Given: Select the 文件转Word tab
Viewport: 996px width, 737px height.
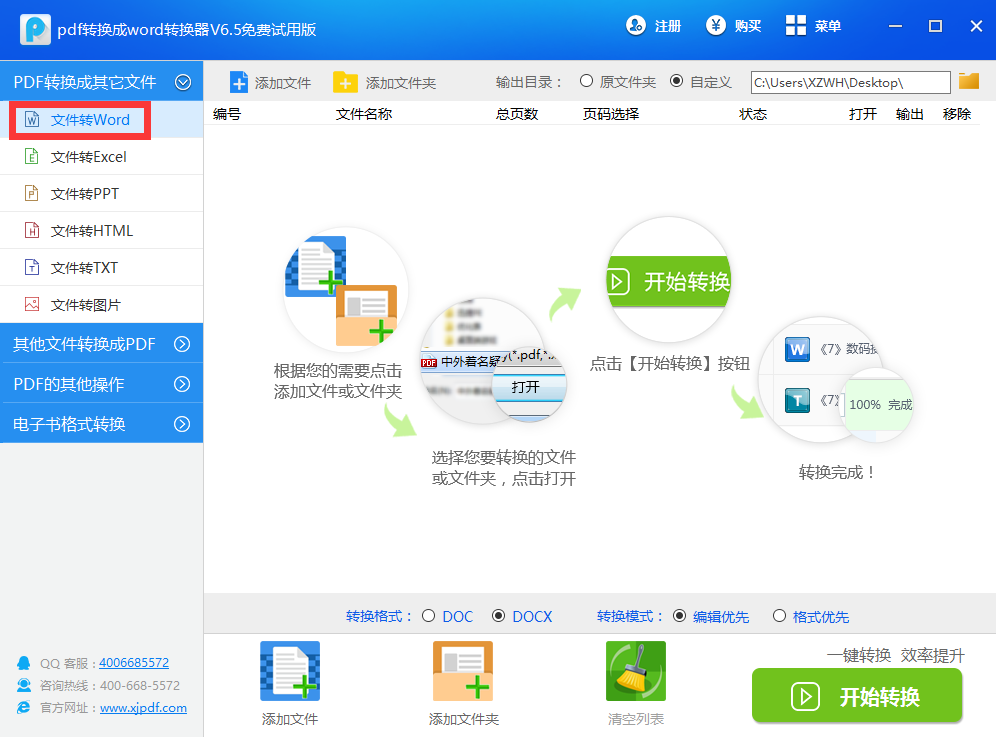Looking at the screenshot, I should pos(80,119).
